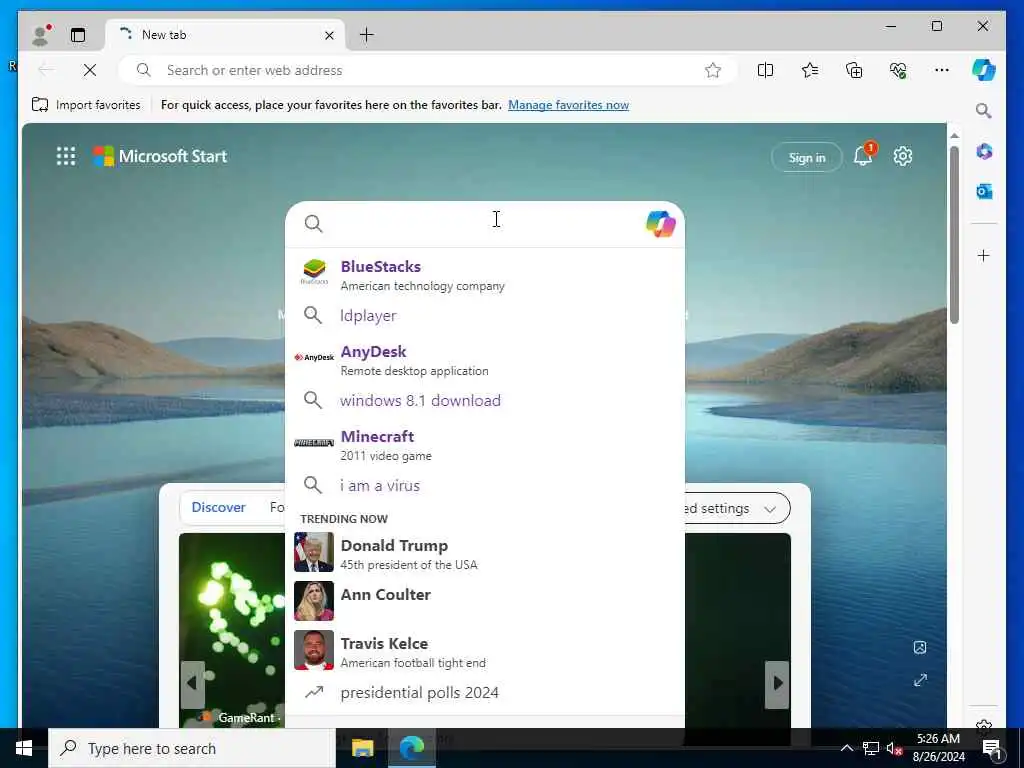Image resolution: width=1024 pixels, height=768 pixels.
Task: Open the notifications bell
Action: click(863, 155)
